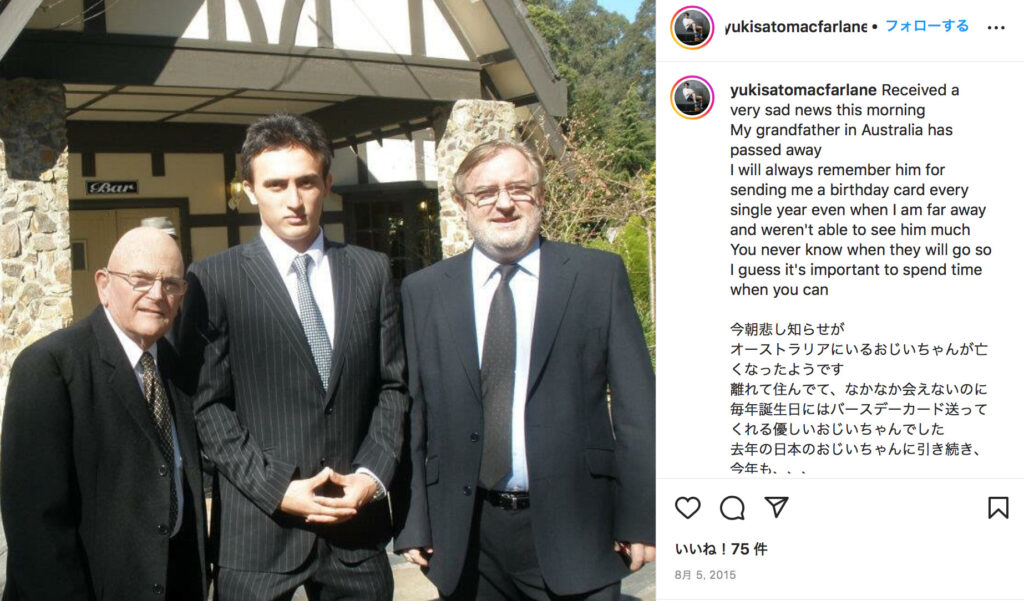The width and height of the screenshot is (1024, 601).
Task: Click the truncated last caption line 今年も
Action: click(767, 468)
